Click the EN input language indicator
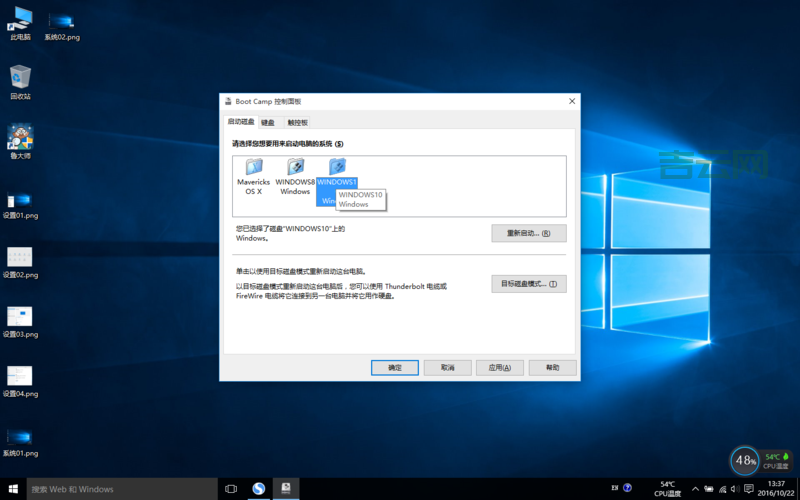This screenshot has height=500, width=800. [615, 488]
